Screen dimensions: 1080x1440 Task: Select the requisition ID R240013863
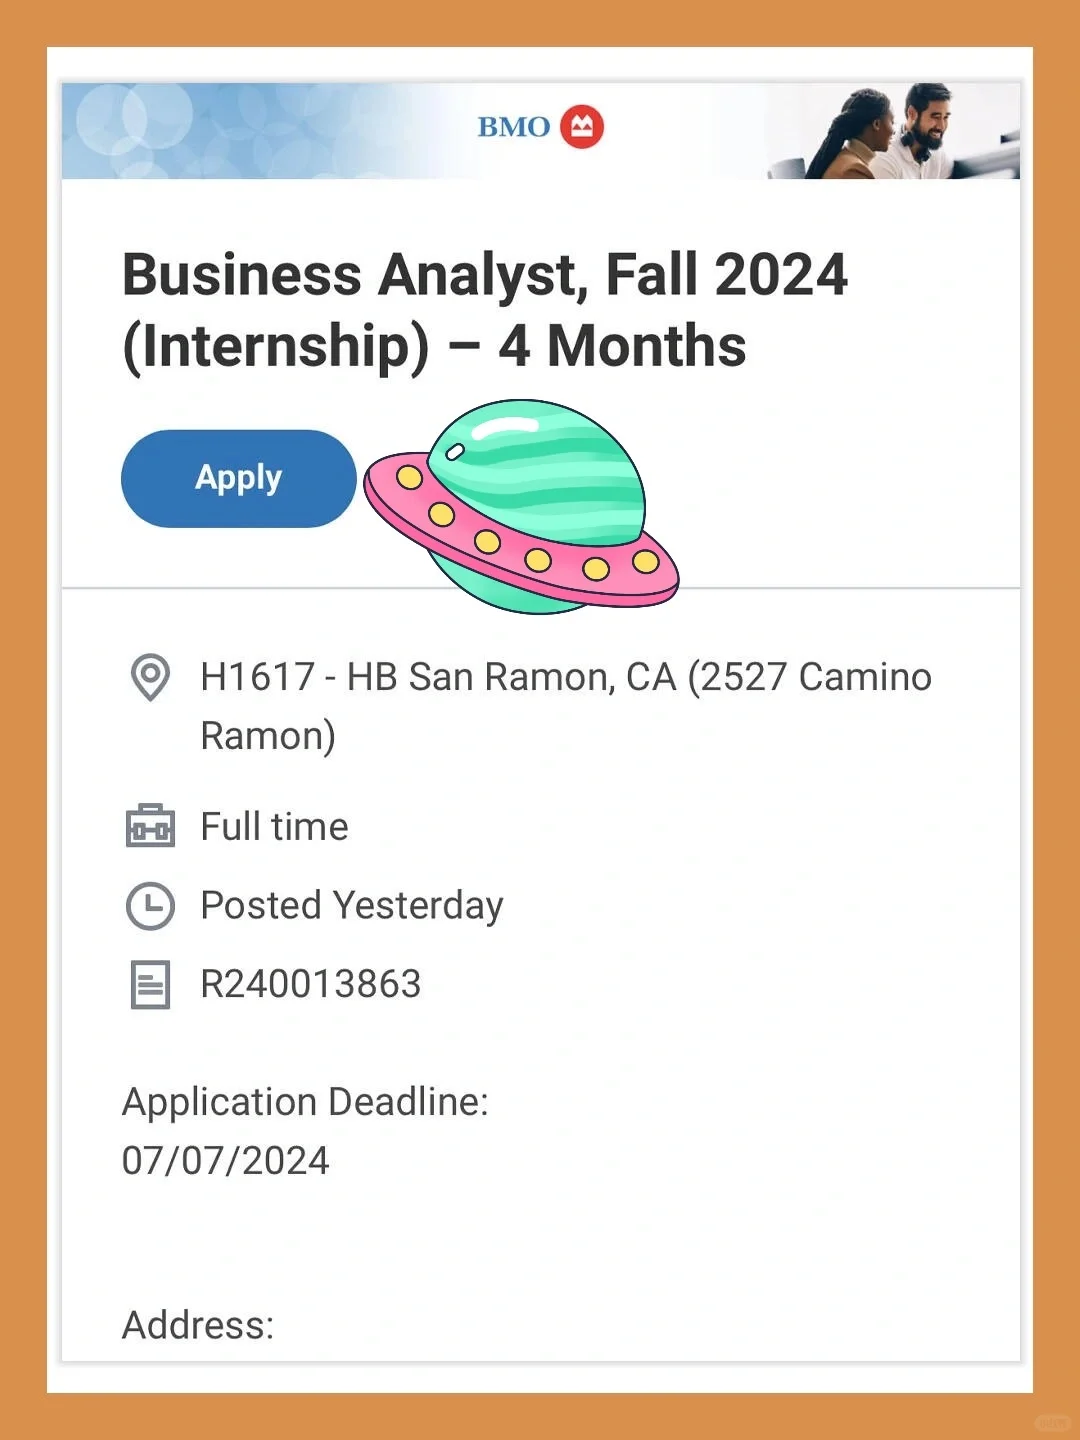tap(311, 984)
